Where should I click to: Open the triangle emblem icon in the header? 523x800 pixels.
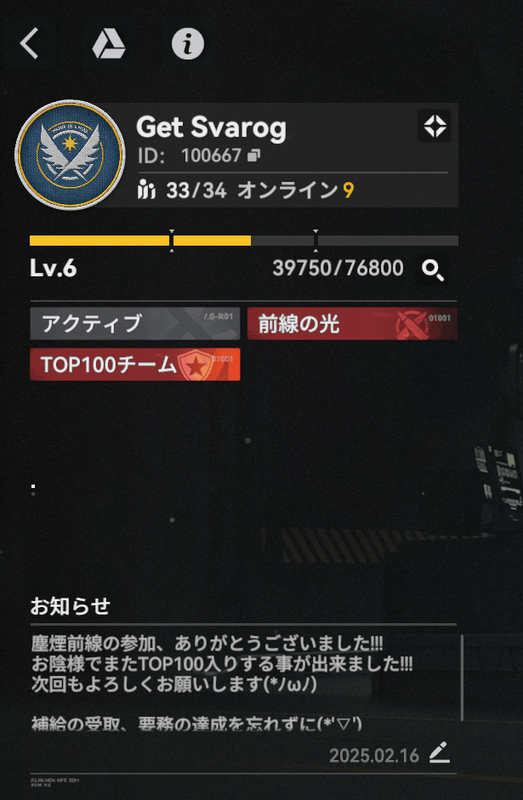[x=109, y=44]
